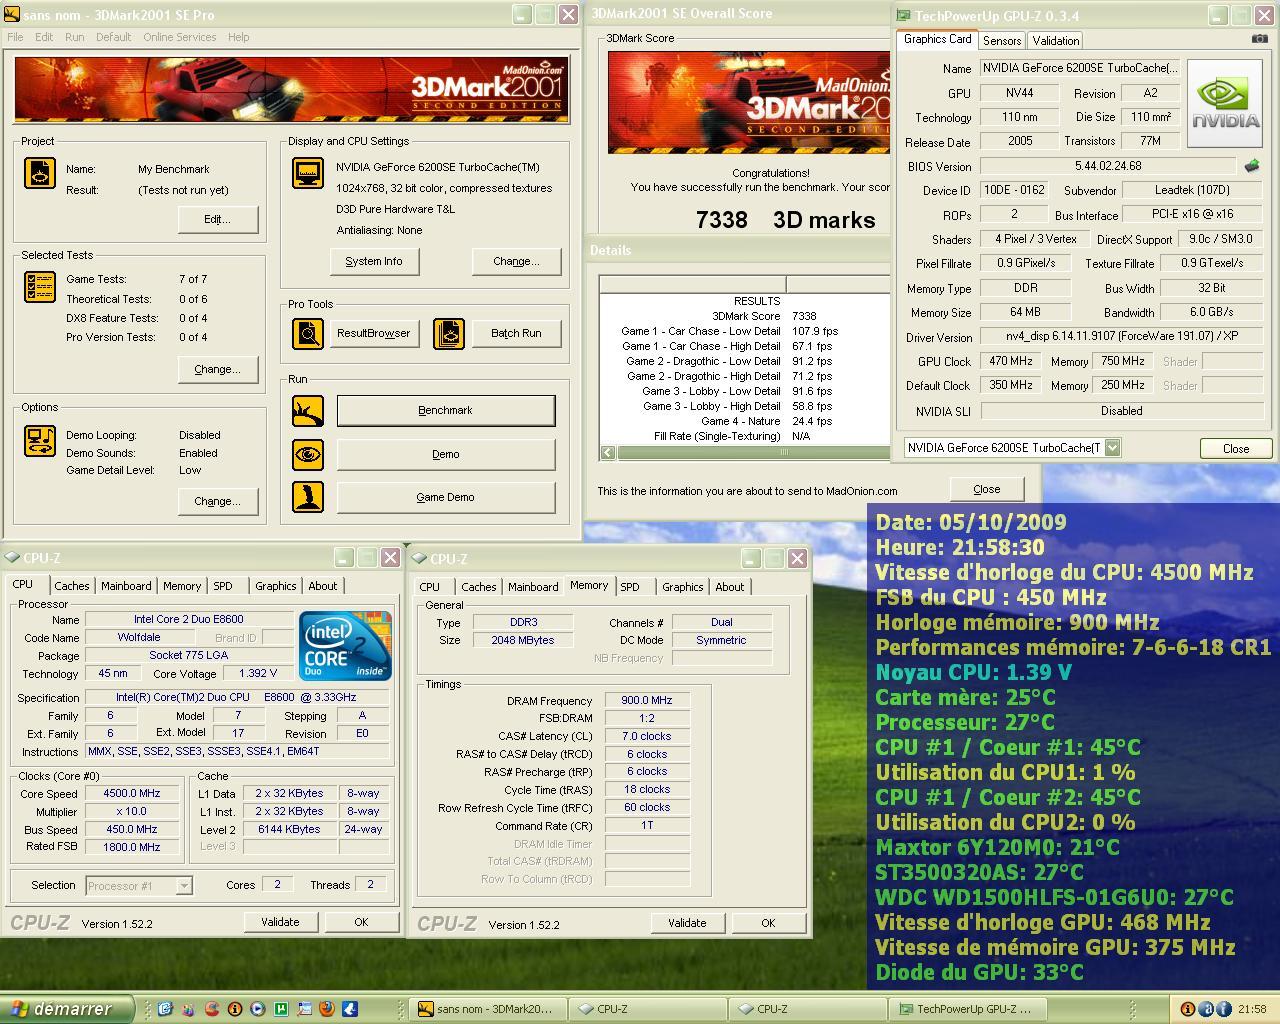Click the System Info button
Image resolution: width=1280 pixels, height=1024 pixels.
(374, 261)
